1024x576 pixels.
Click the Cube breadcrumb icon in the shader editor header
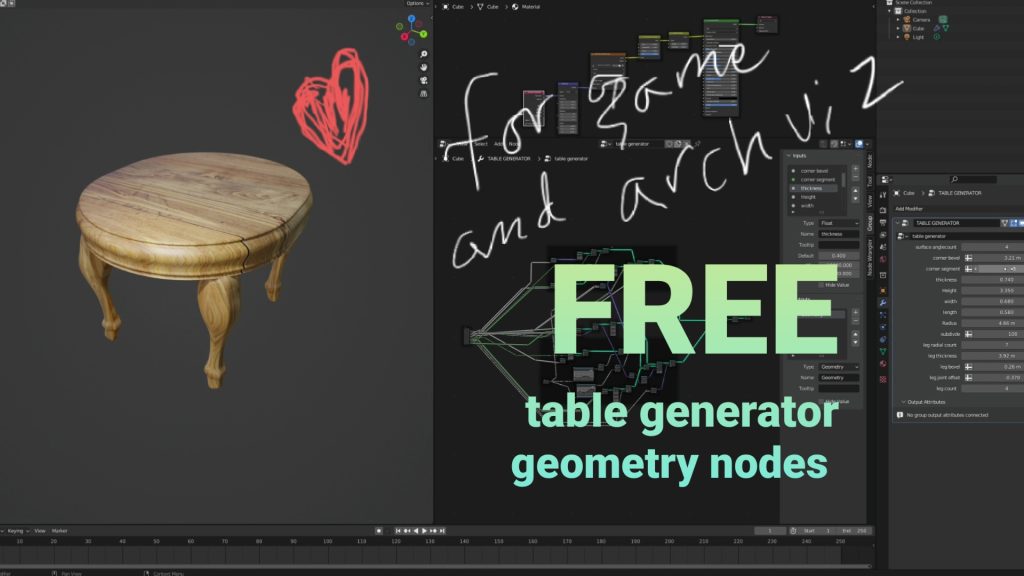pyautogui.click(x=445, y=7)
